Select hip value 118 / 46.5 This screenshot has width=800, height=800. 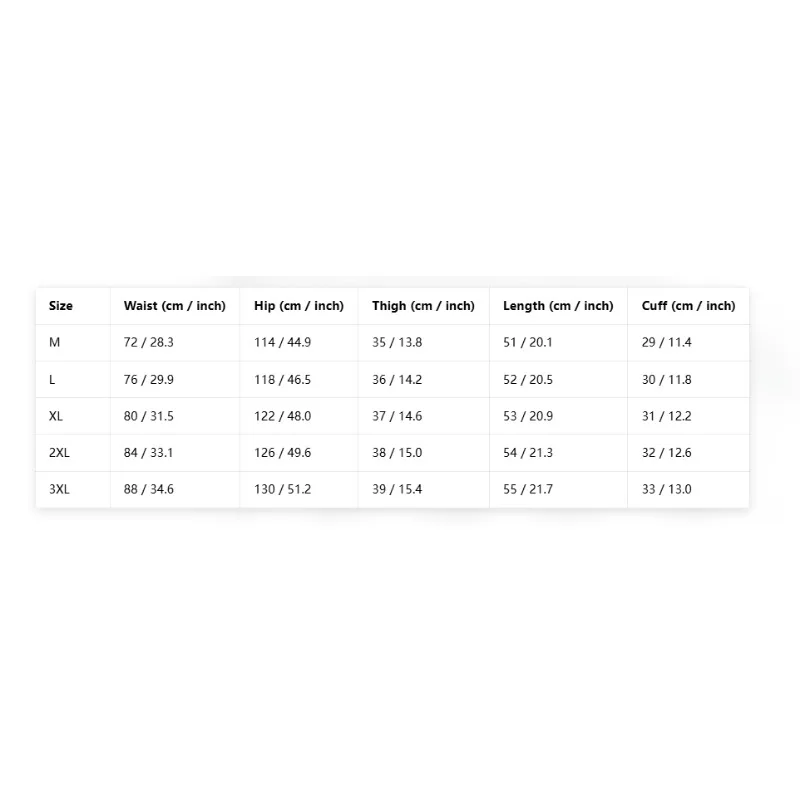283,380
